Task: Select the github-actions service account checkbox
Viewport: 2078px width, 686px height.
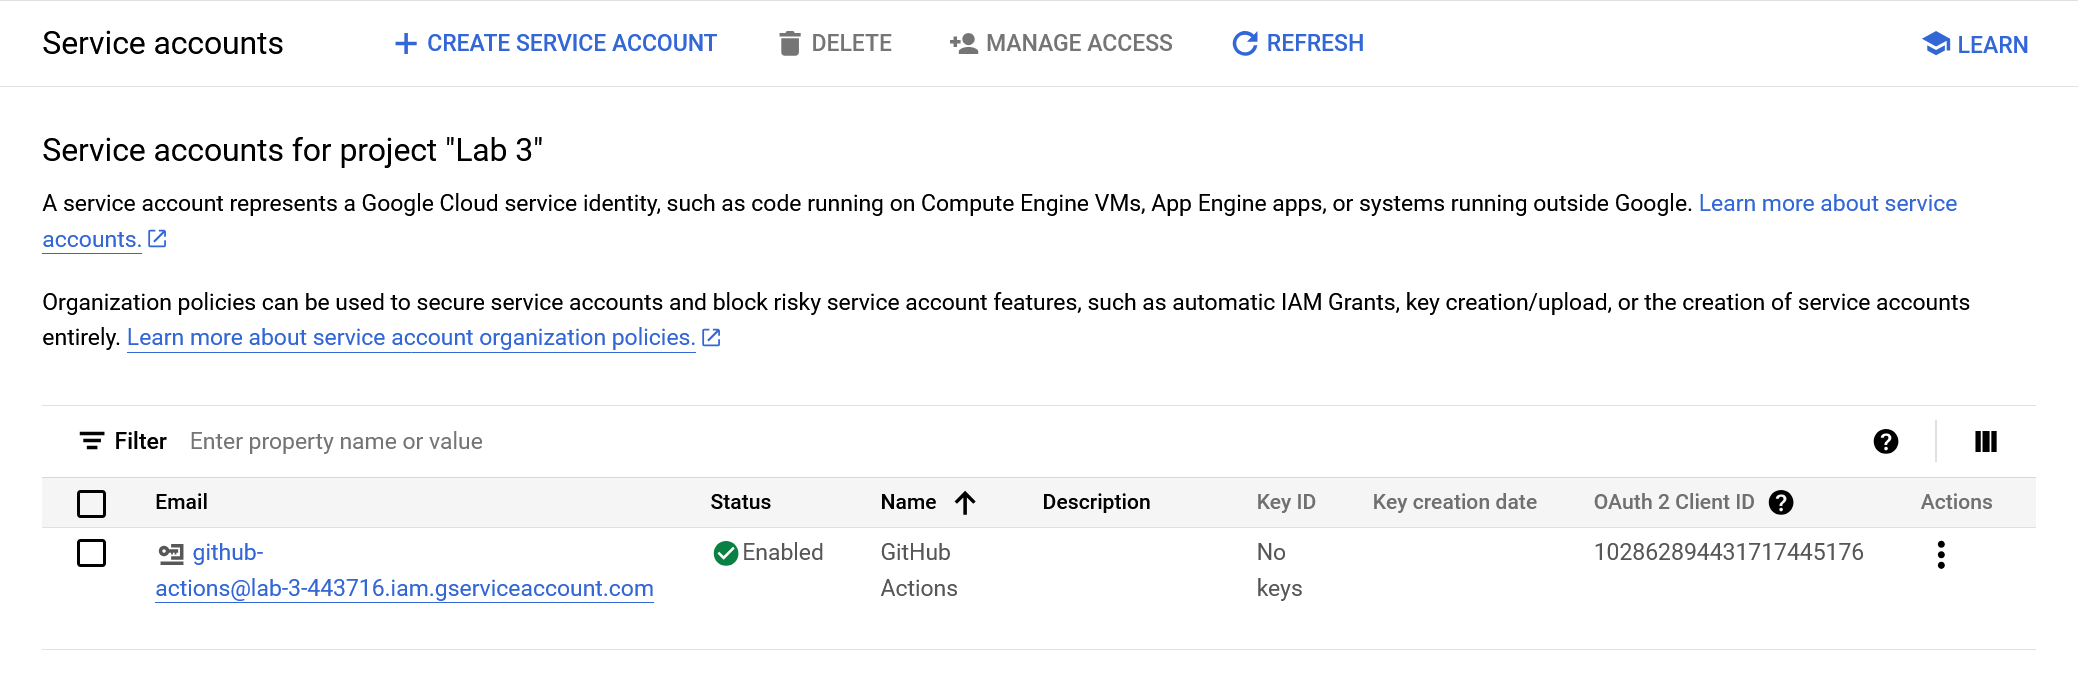Action: (92, 553)
